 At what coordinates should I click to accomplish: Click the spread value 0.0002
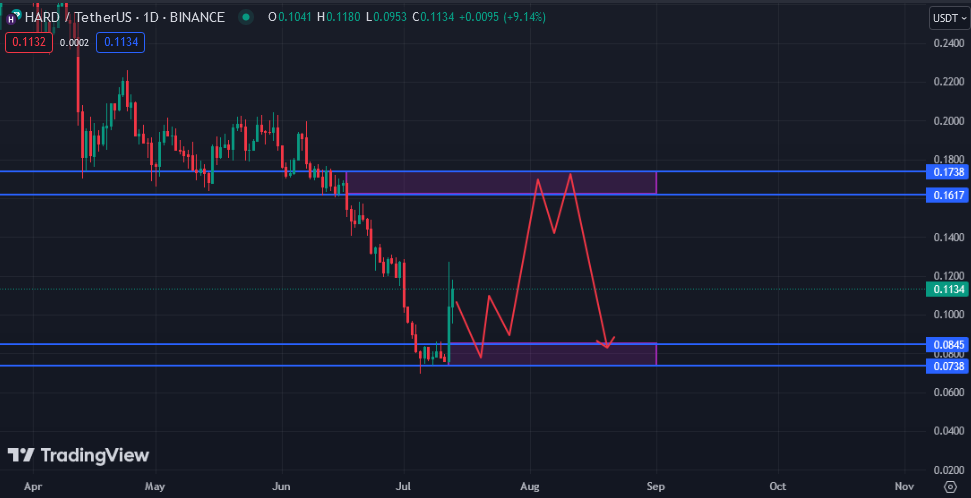pyautogui.click(x=74, y=43)
